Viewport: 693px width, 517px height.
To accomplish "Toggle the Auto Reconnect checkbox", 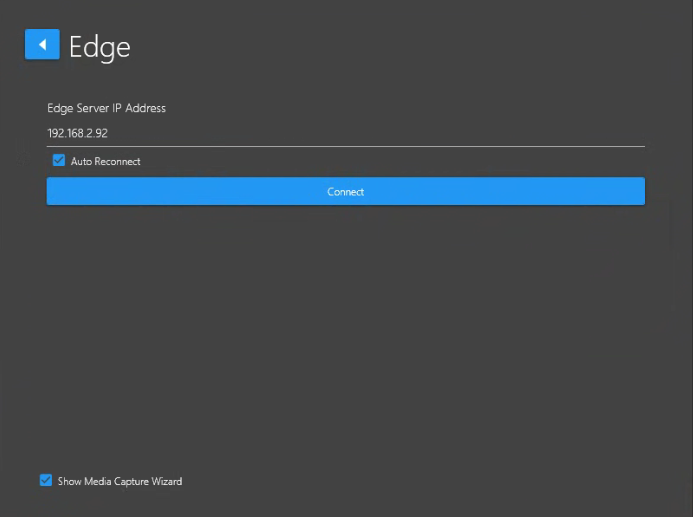I will [59, 161].
